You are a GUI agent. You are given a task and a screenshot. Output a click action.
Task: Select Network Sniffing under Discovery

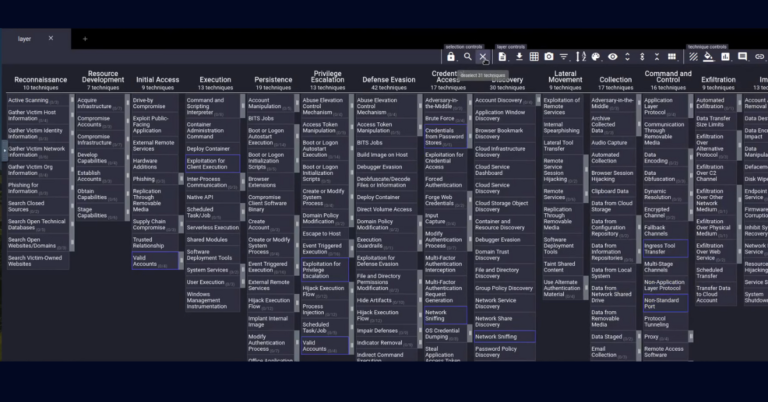[x=504, y=337]
